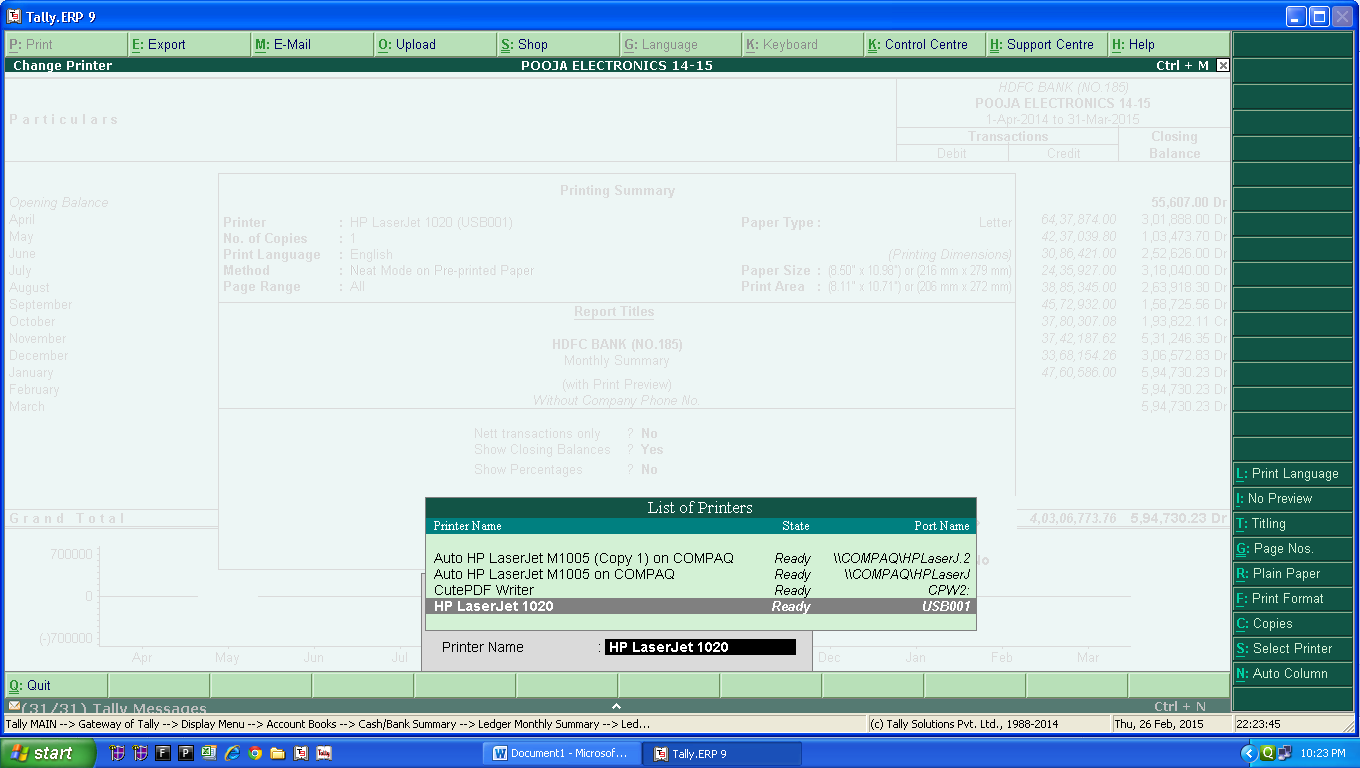Launch the black P quick launch icon

186,753
